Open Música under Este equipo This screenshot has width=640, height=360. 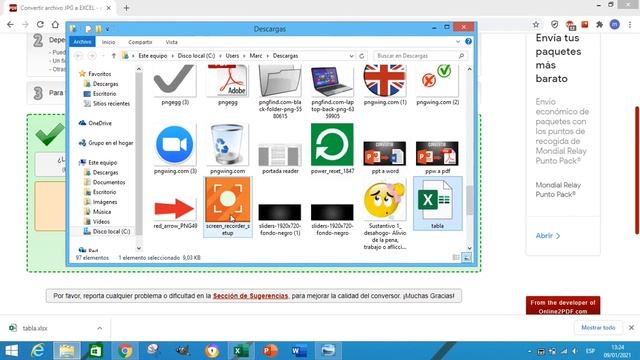(102, 212)
